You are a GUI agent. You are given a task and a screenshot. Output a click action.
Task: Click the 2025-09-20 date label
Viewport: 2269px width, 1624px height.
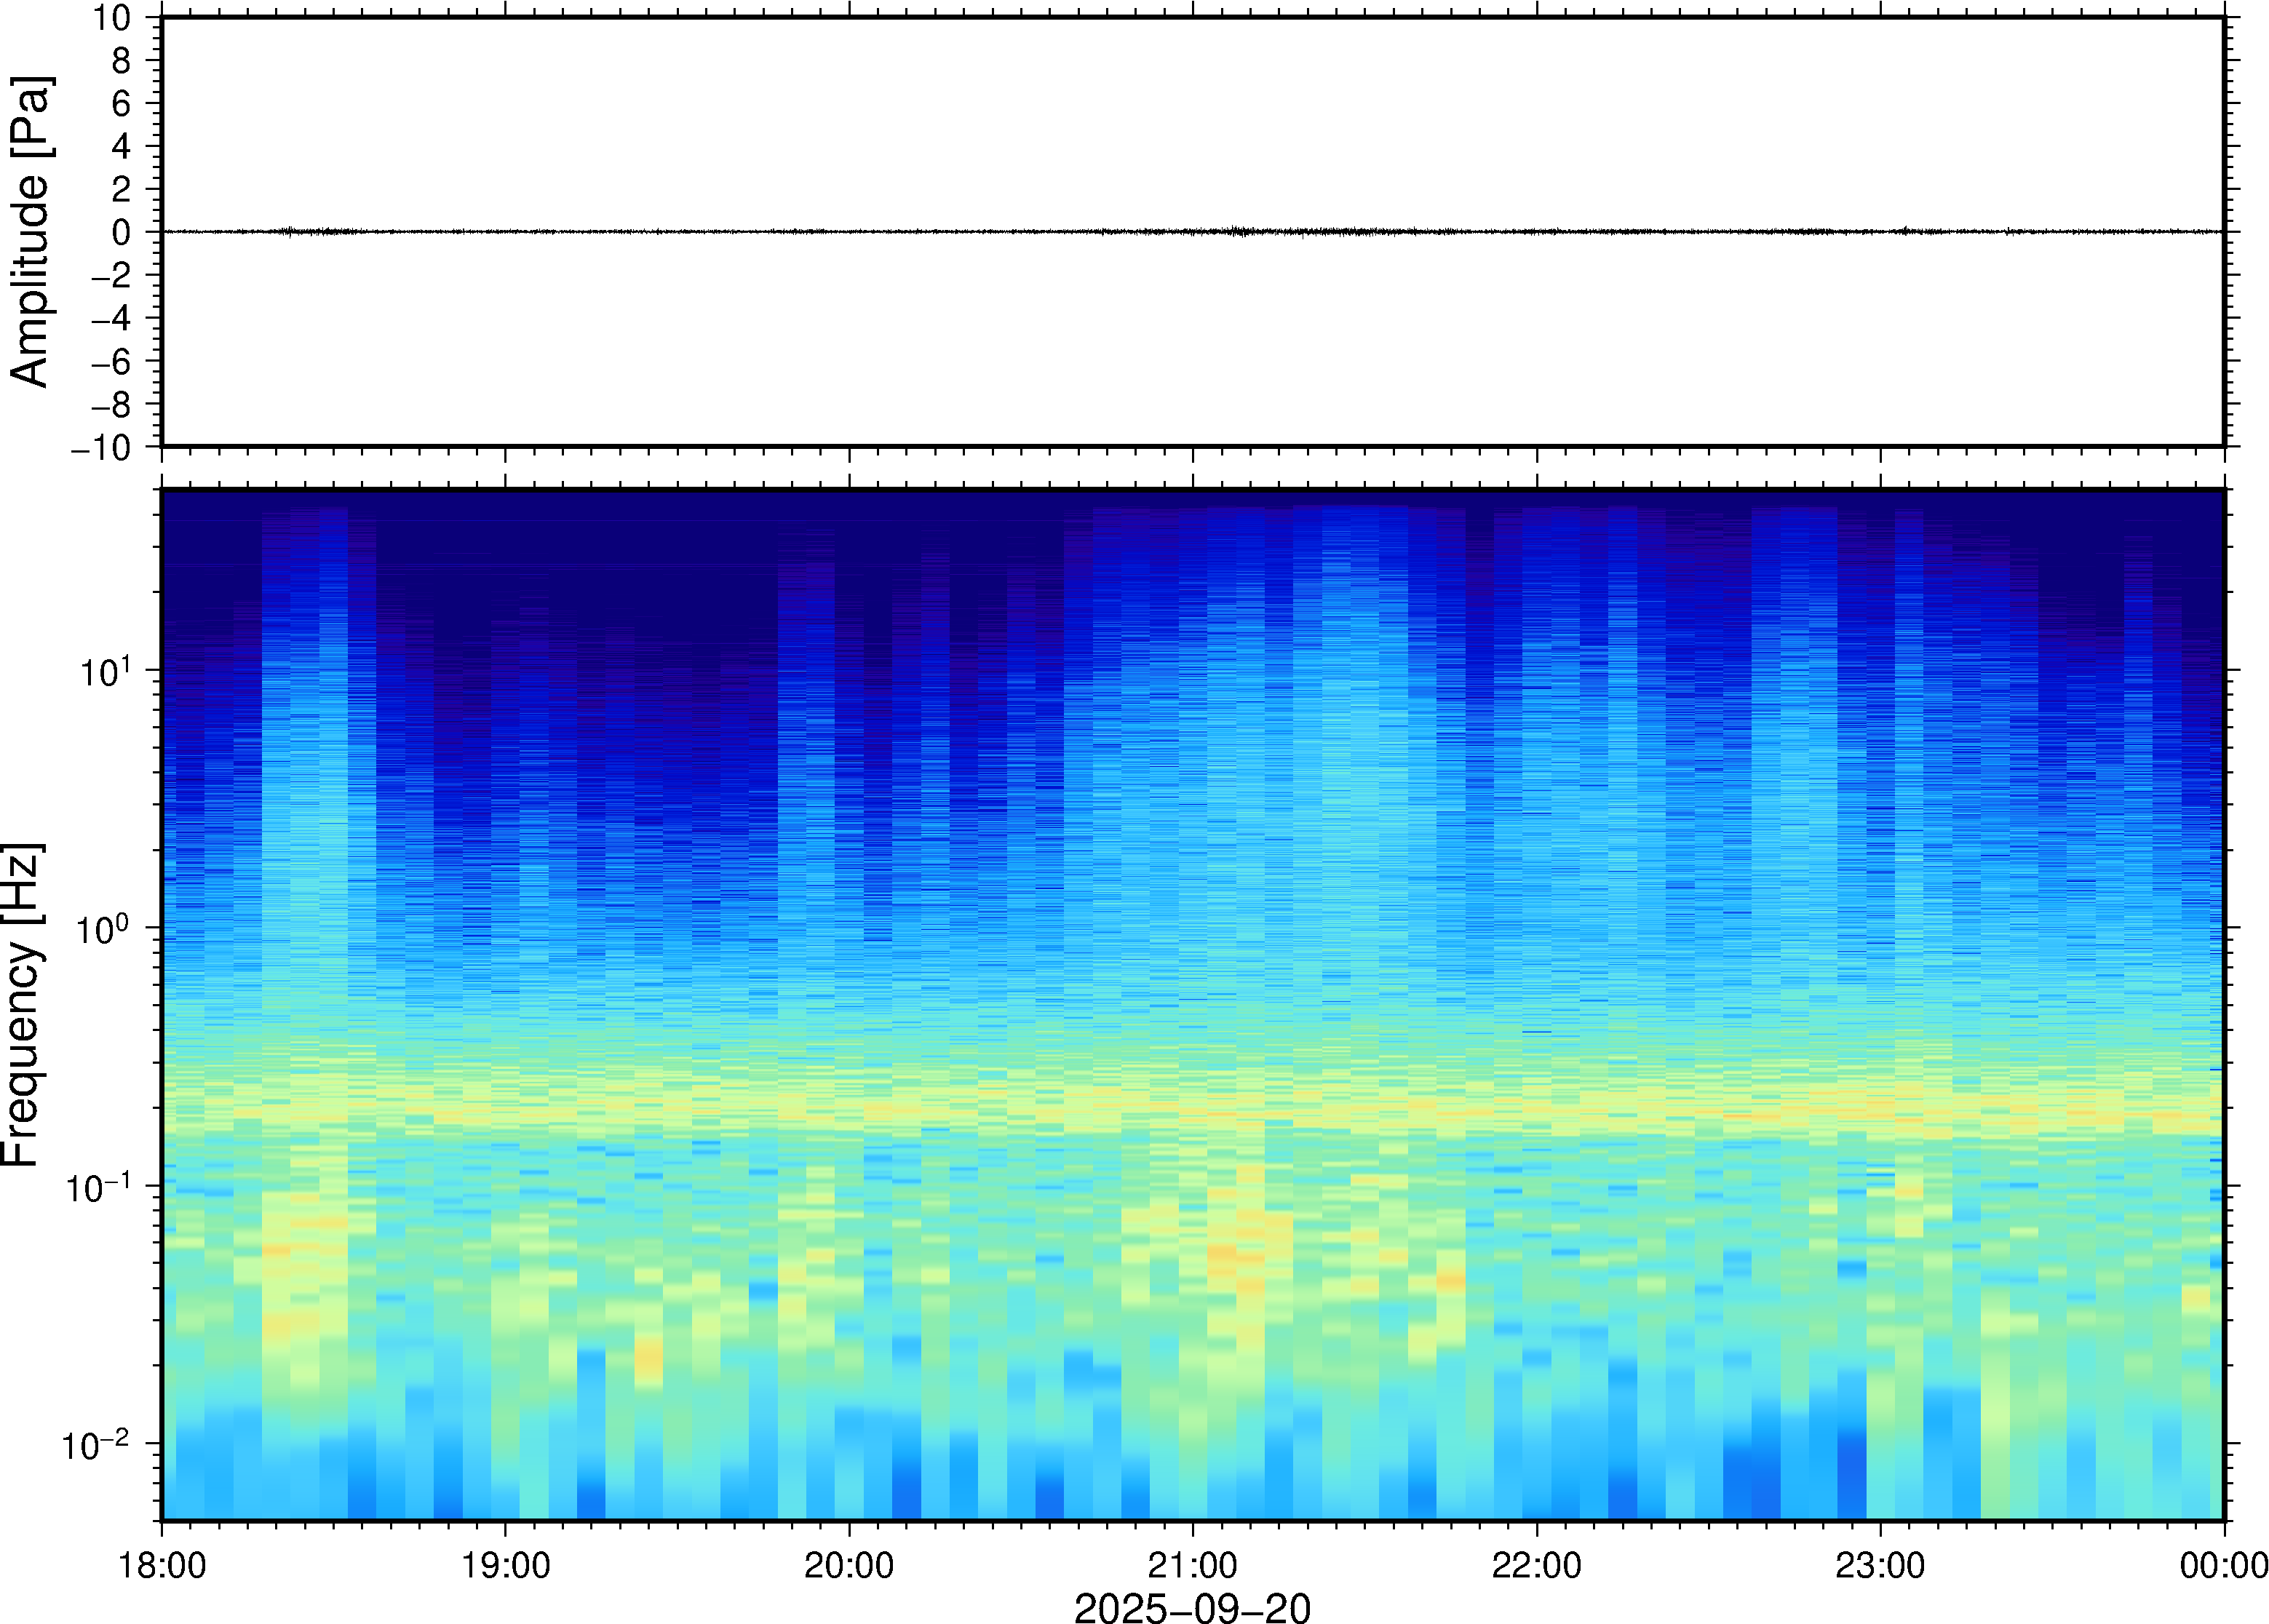coord(1192,1608)
